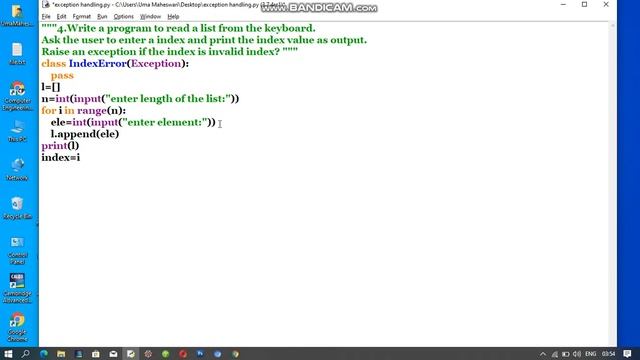Open File Explorer from taskbar
This screenshot has height=360, width=640.
pyautogui.click(x=61, y=353)
